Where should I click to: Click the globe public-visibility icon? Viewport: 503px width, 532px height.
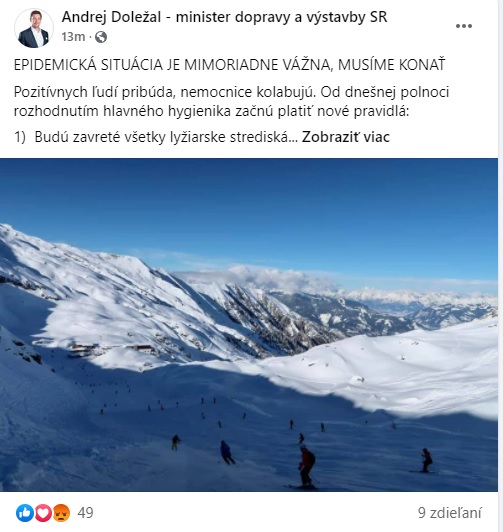(x=101, y=37)
